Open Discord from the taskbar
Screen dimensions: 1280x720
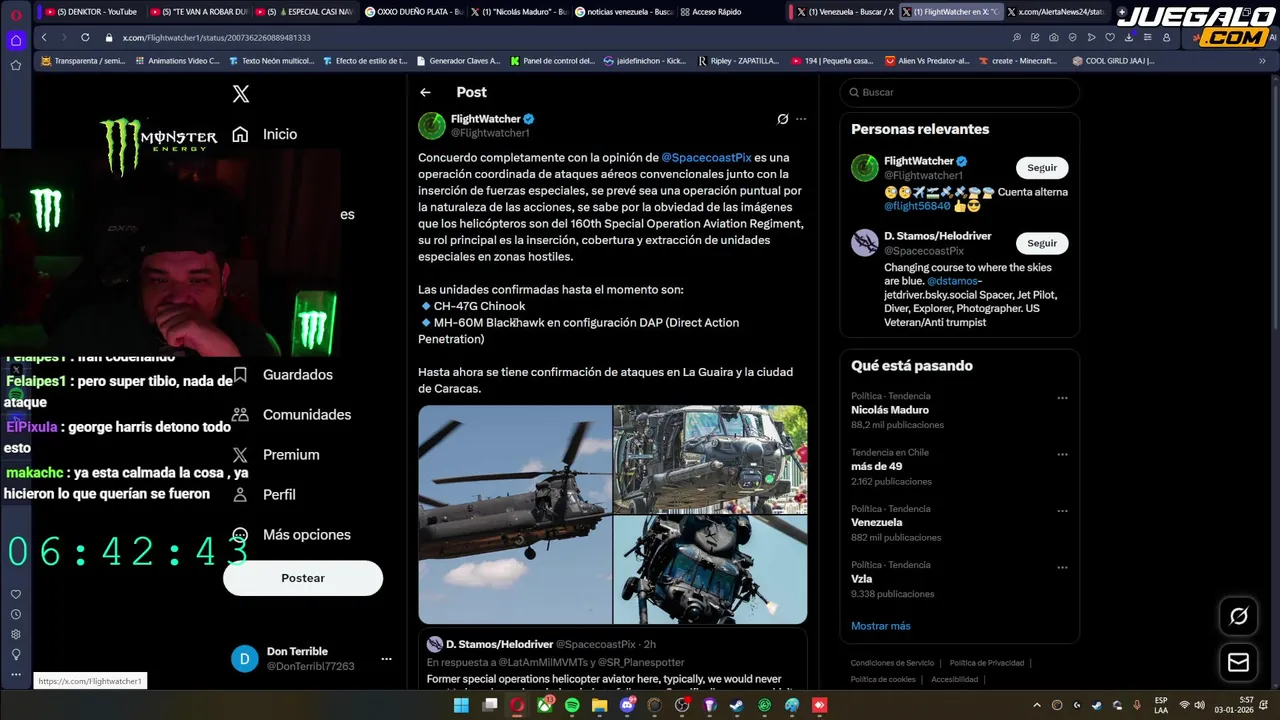[x=627, y=705]
